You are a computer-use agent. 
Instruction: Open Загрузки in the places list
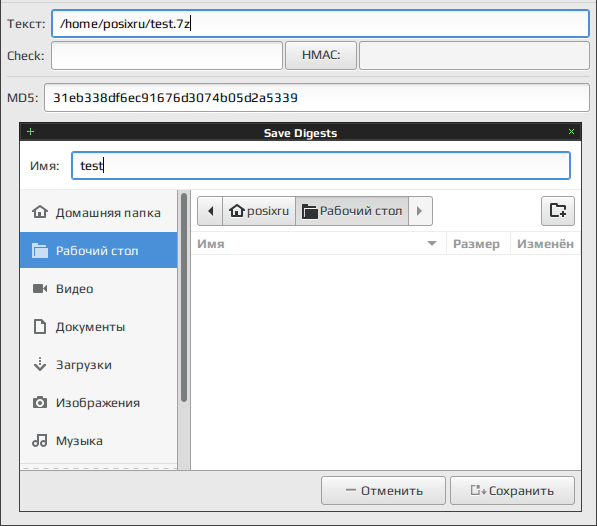coord(99,365)
